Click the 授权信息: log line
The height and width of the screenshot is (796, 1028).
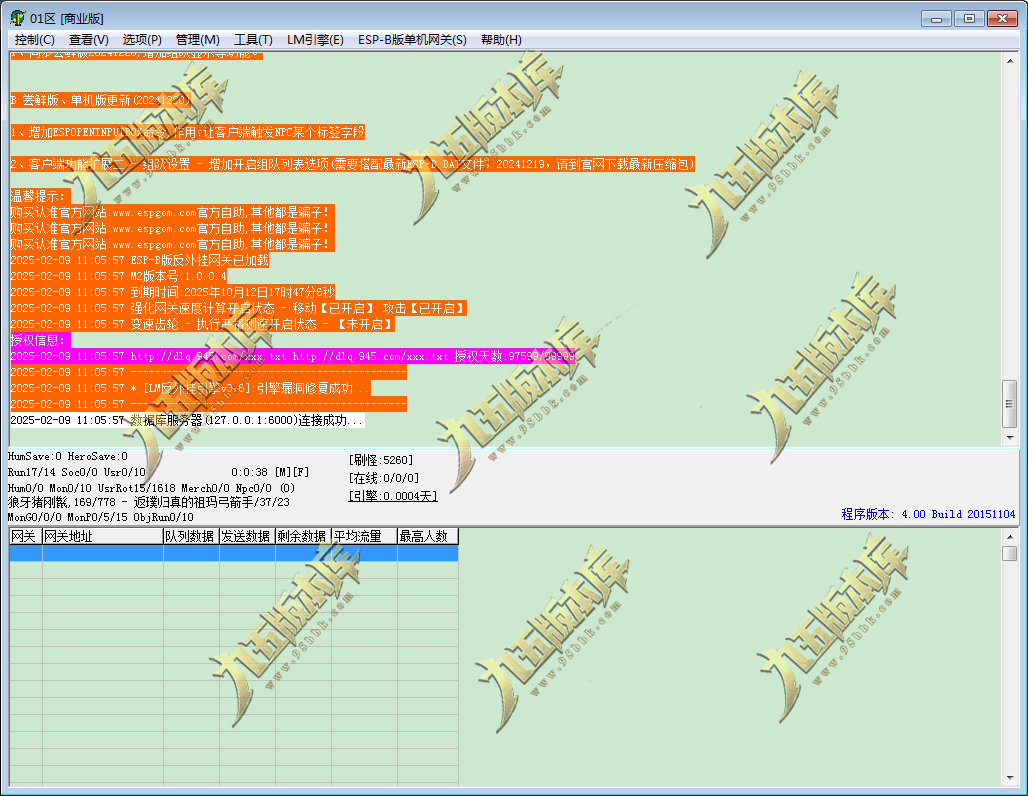click(x=40, y=340)
